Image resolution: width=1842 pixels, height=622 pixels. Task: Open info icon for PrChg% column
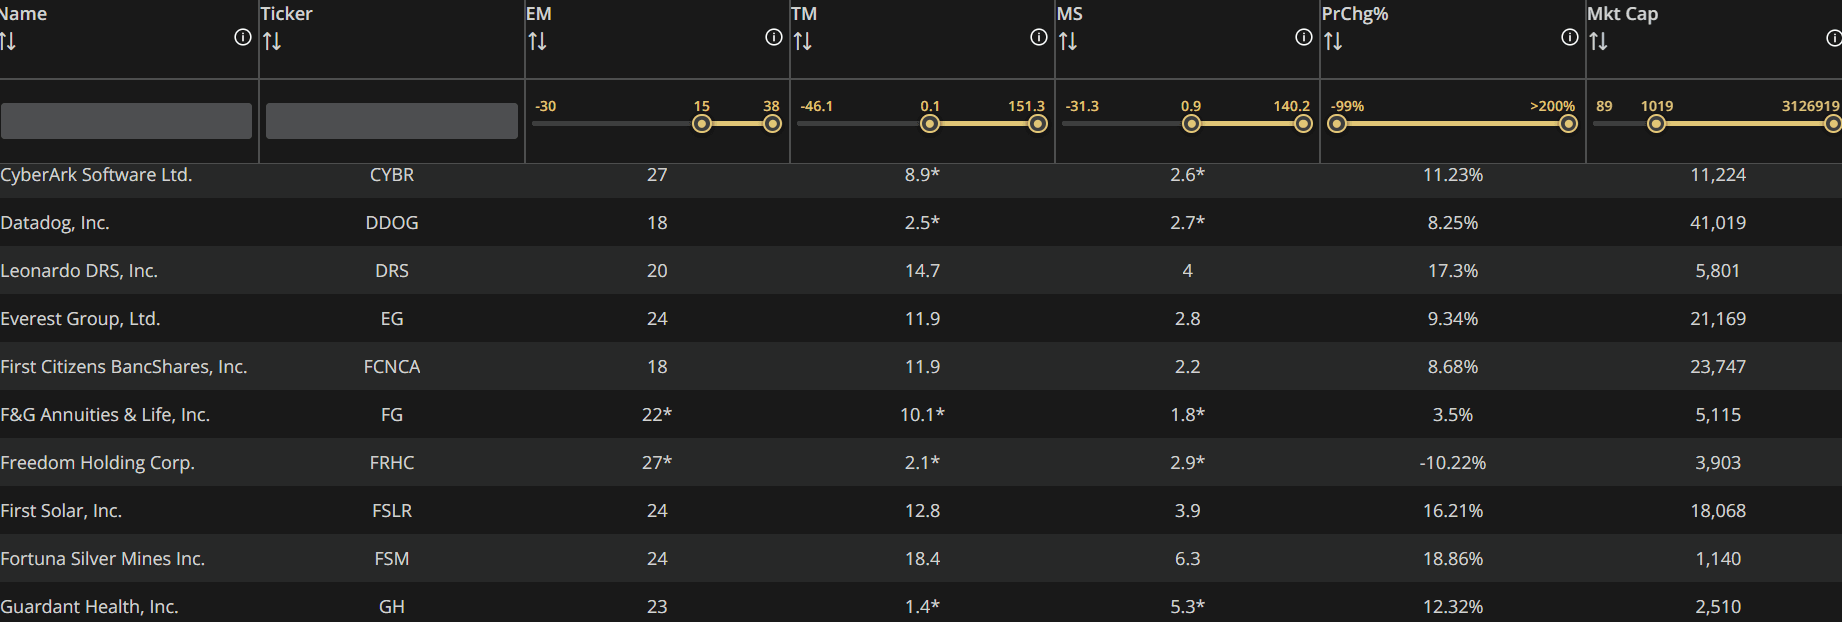point(1570,37)
